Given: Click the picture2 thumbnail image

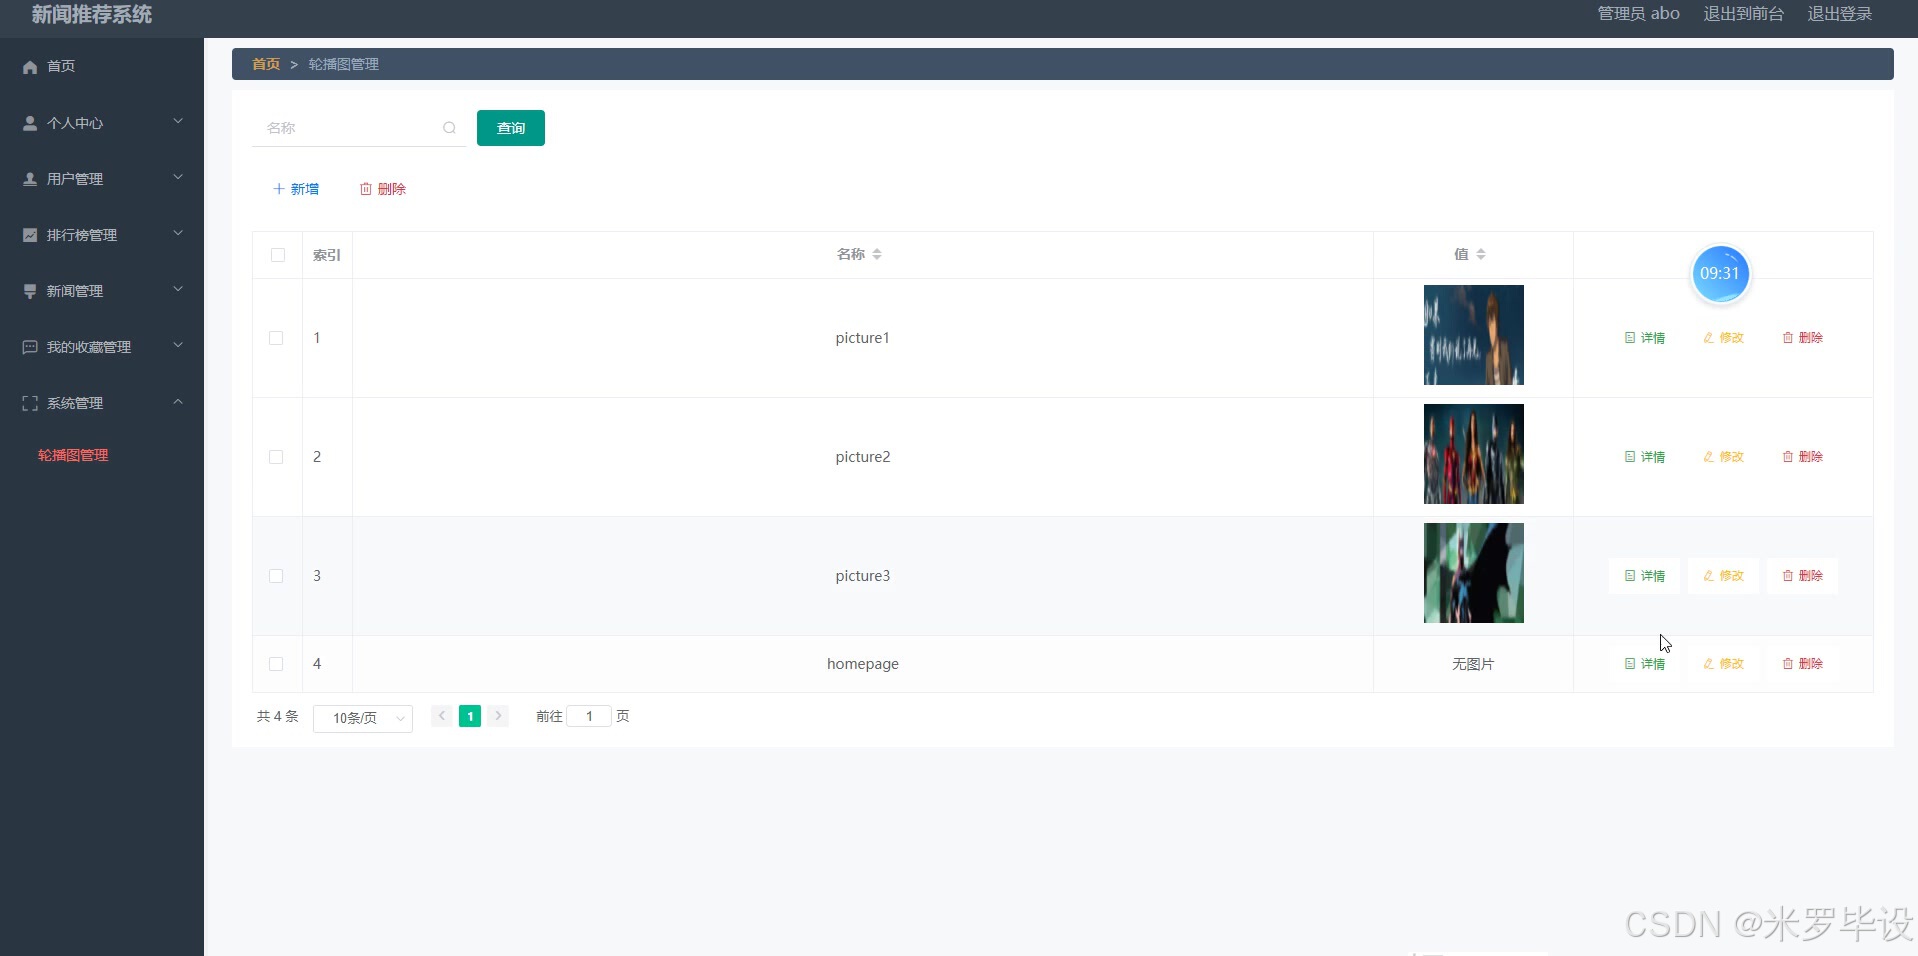Looking at the screenshot, I should pos(1474,454).
